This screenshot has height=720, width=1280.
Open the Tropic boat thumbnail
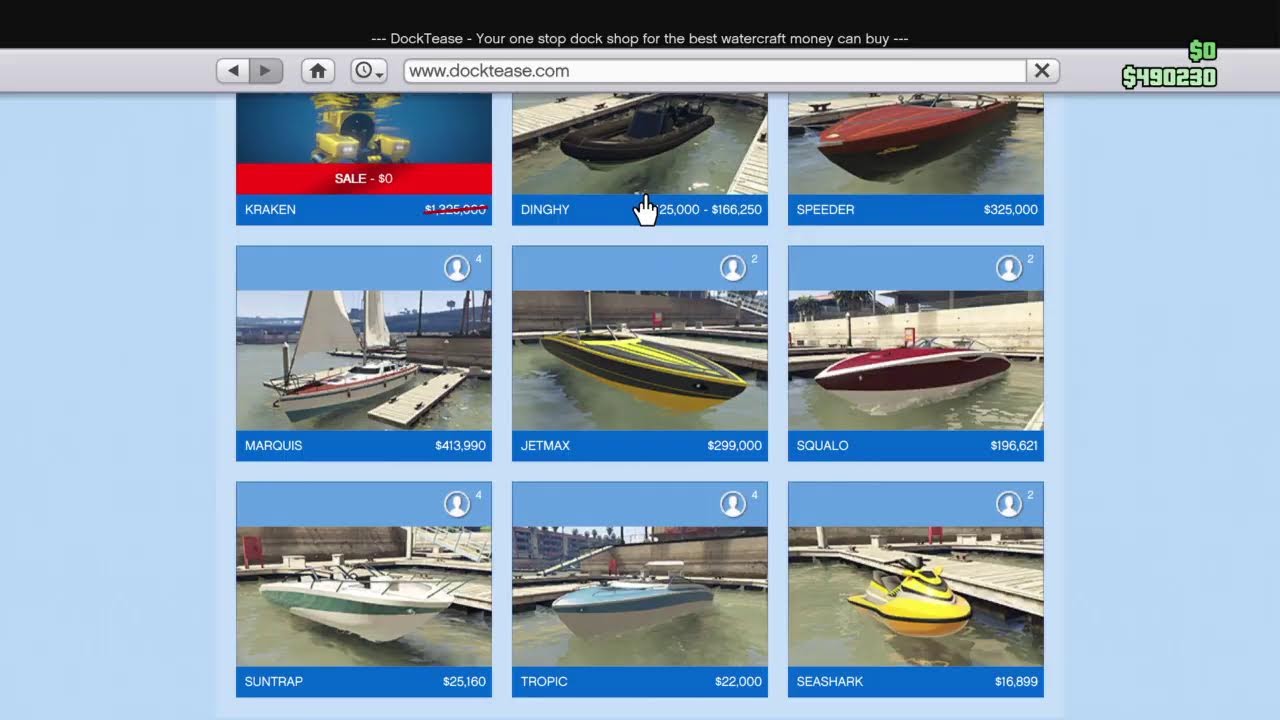[640, 596]
